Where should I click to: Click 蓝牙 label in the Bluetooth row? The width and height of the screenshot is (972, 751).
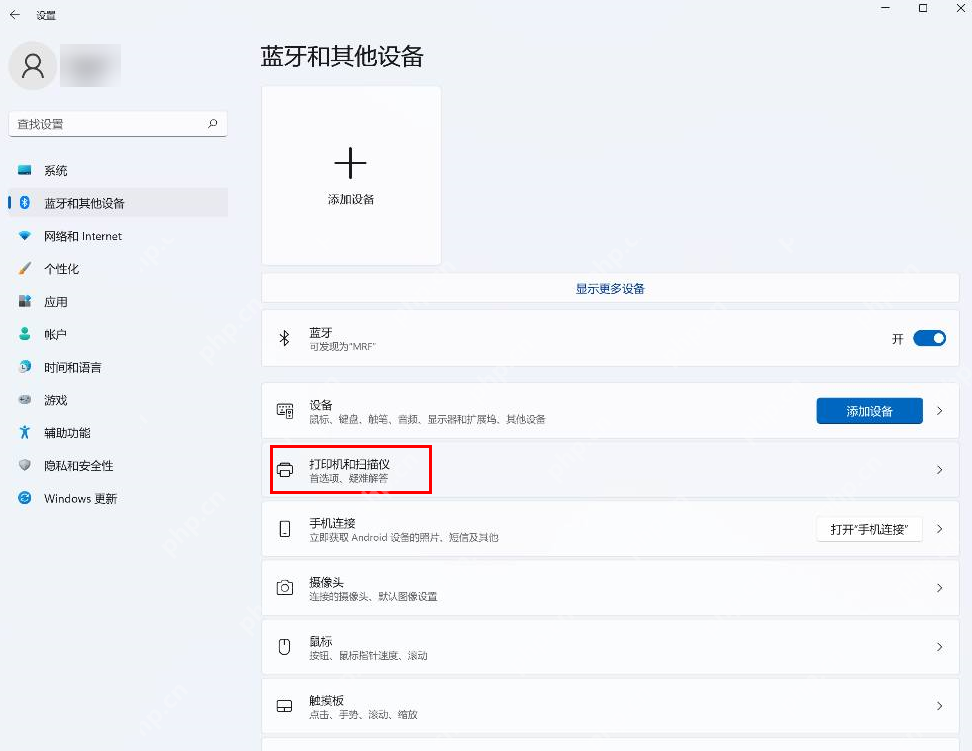(320, 332)
